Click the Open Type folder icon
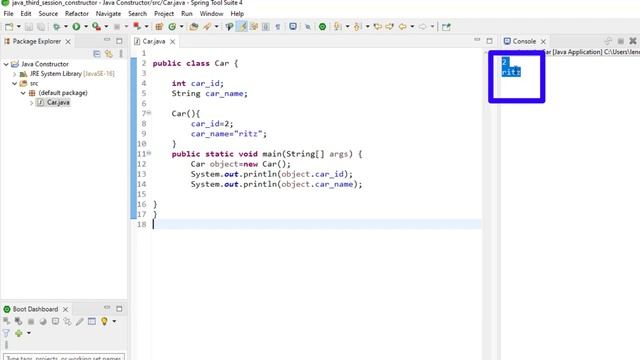640x360 pixels. pyautogui.click(x=194, y=27)
